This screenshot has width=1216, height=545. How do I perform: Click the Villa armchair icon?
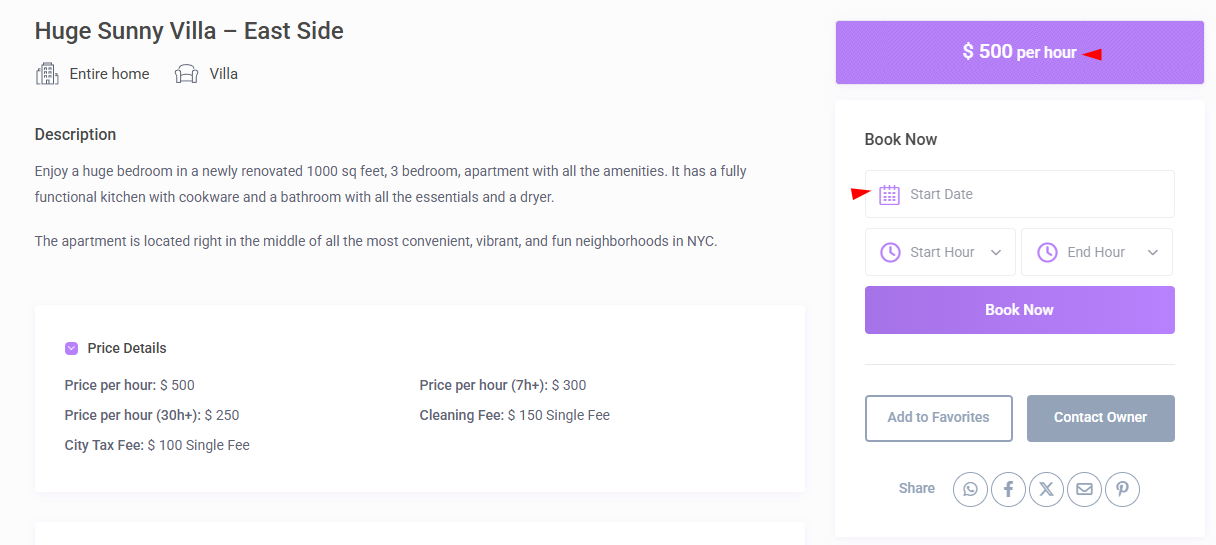pos(187,74)
